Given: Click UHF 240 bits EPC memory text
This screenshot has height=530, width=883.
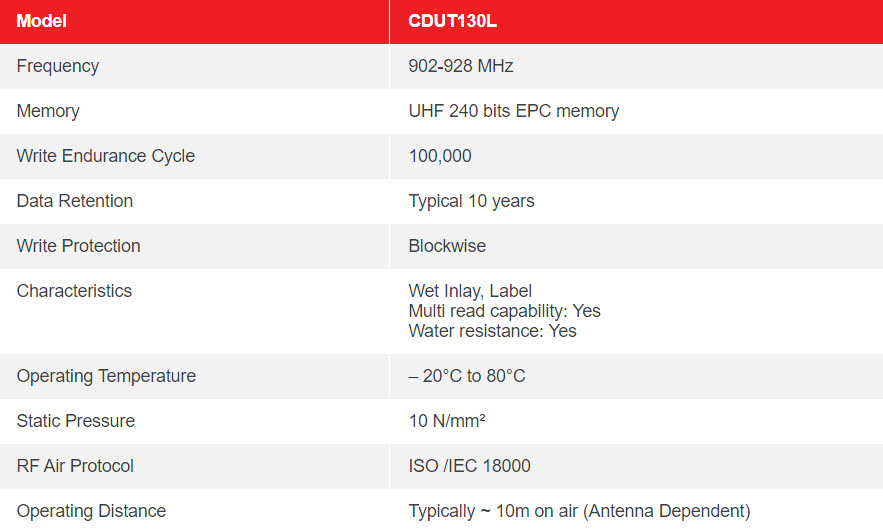Looking at the screenshot, I should tap(514, 111).
